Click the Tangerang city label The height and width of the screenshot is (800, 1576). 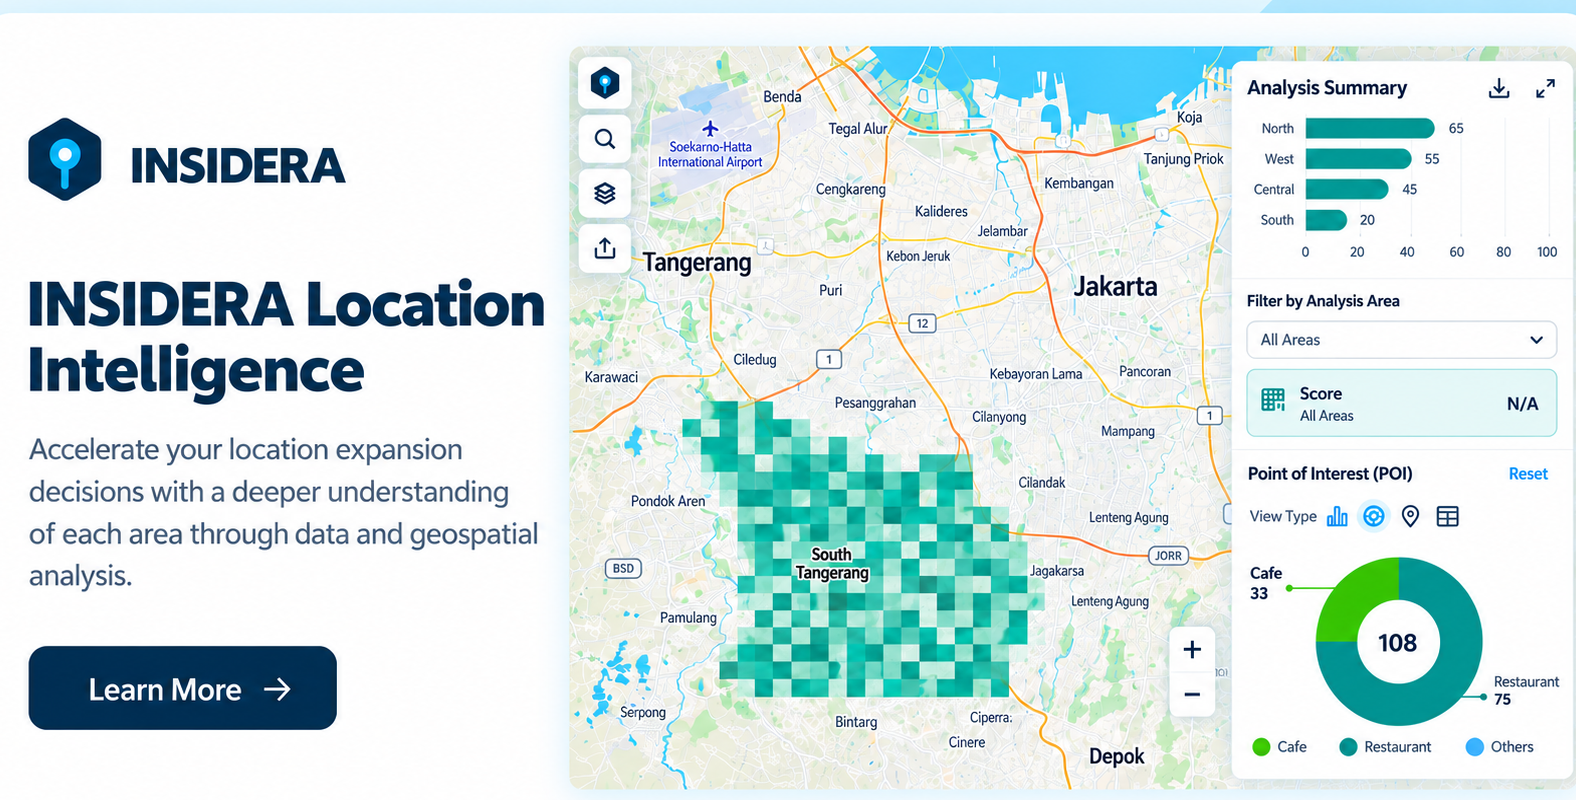point(697,263)
